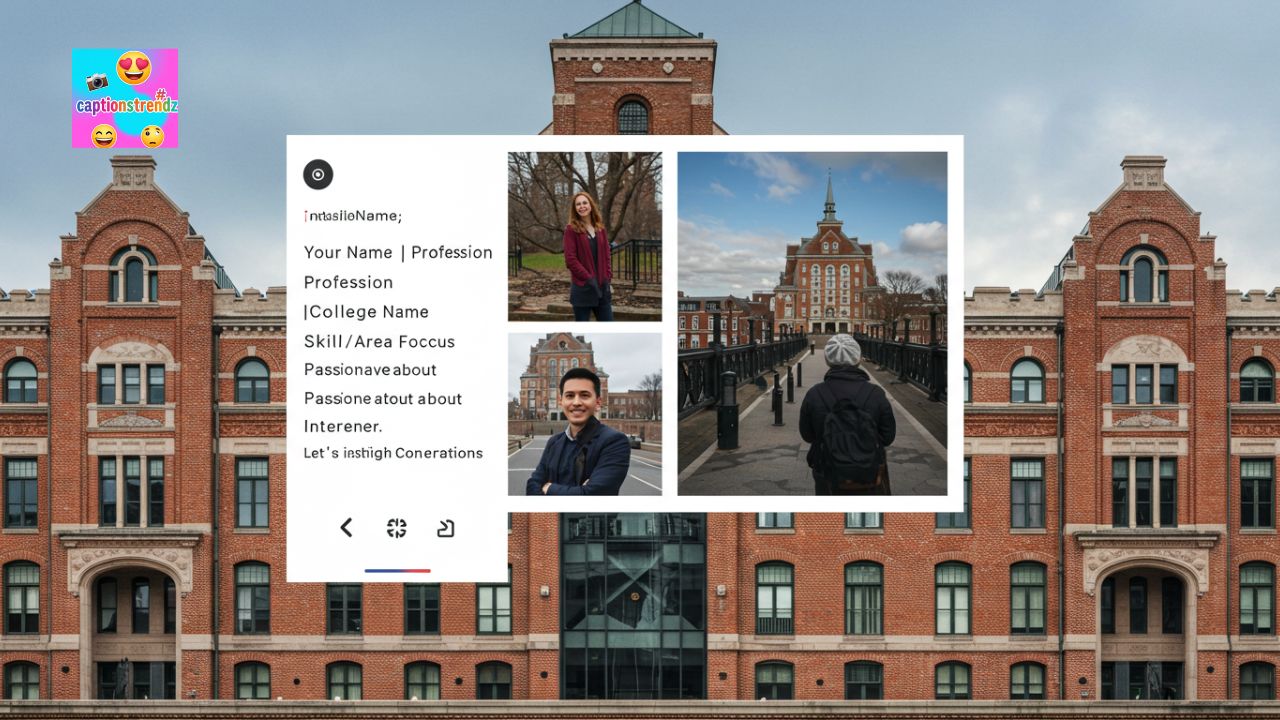The height and width of the screenshot is (720, 1280).
Task: Select the 'College Name' text line
Action: coord(366,312)
